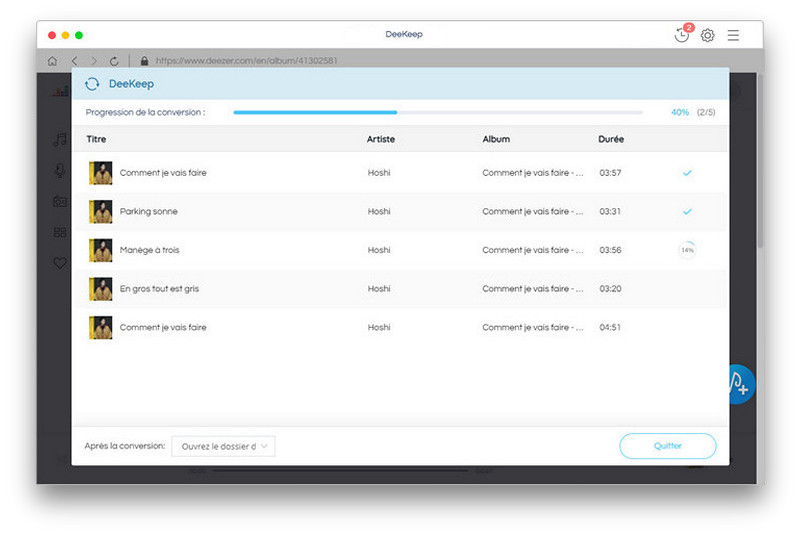This screenshot has height=536, width=800.
Task: Open the conversion history icon with badge
Action: [682, 35]
